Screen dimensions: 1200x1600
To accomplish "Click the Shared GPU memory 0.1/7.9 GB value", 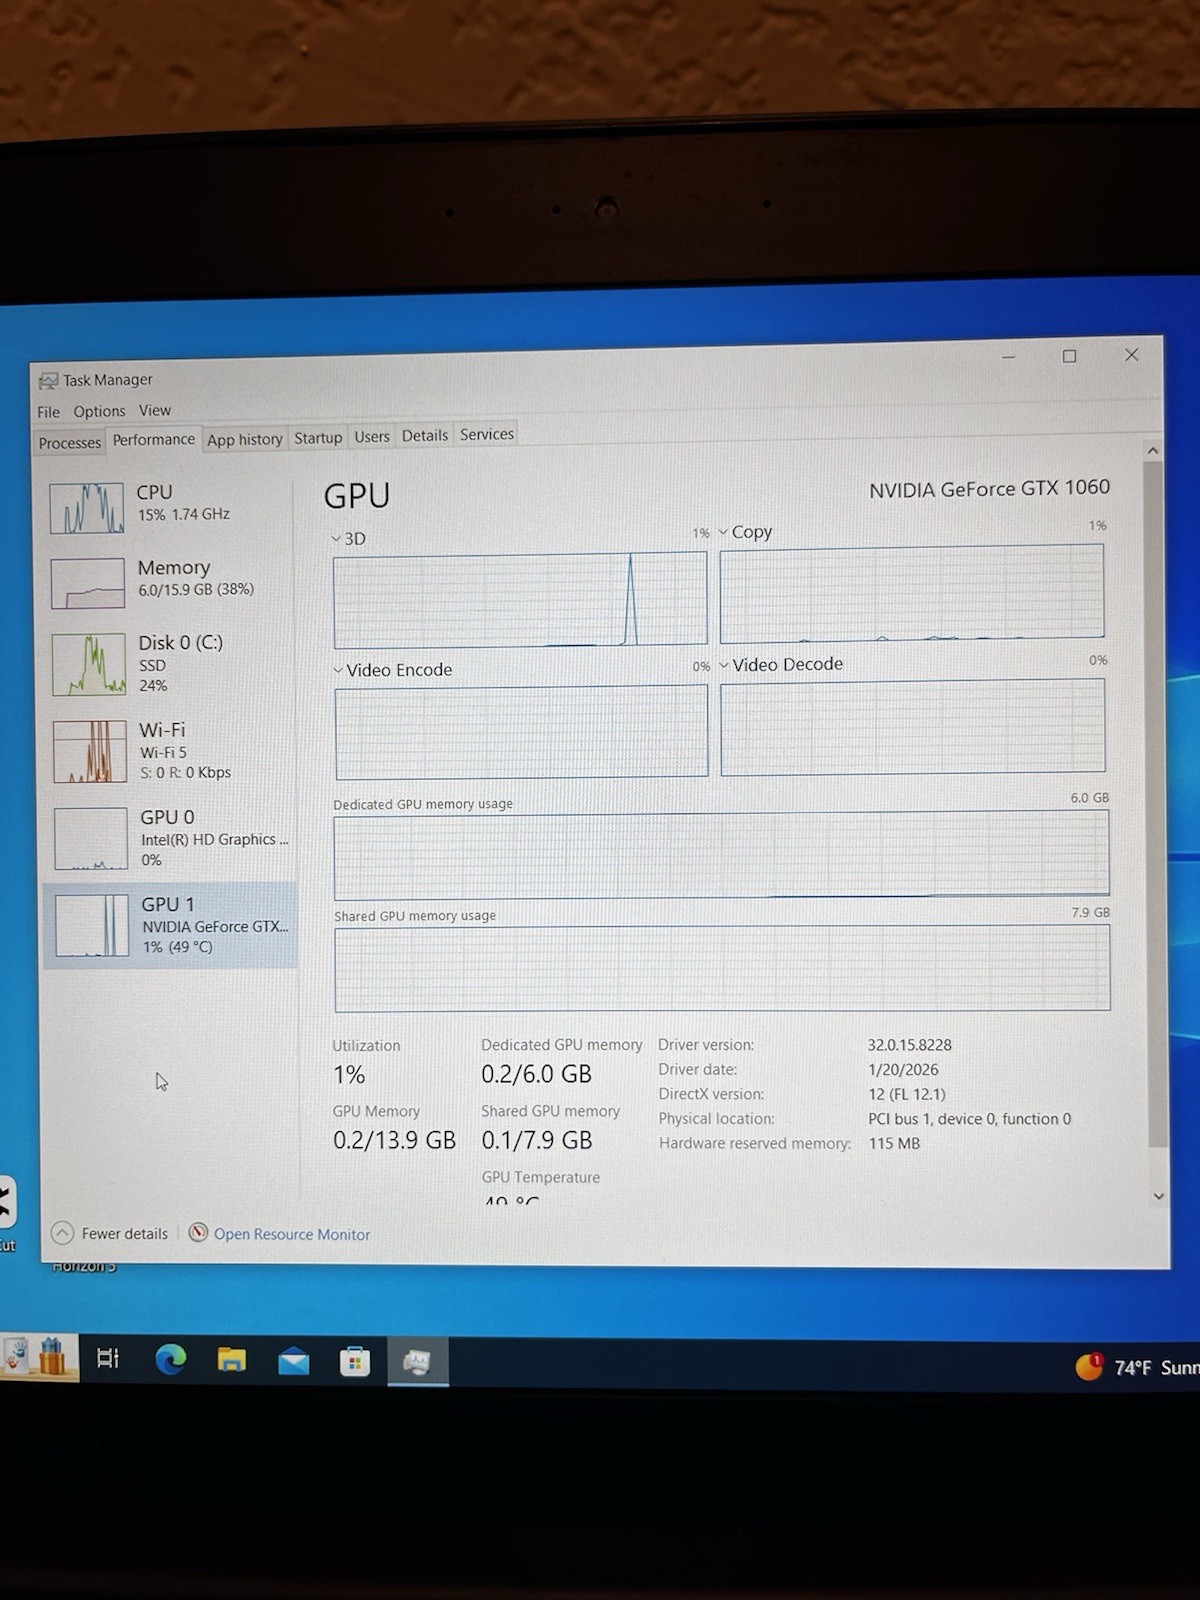I will click(537, 1140).
